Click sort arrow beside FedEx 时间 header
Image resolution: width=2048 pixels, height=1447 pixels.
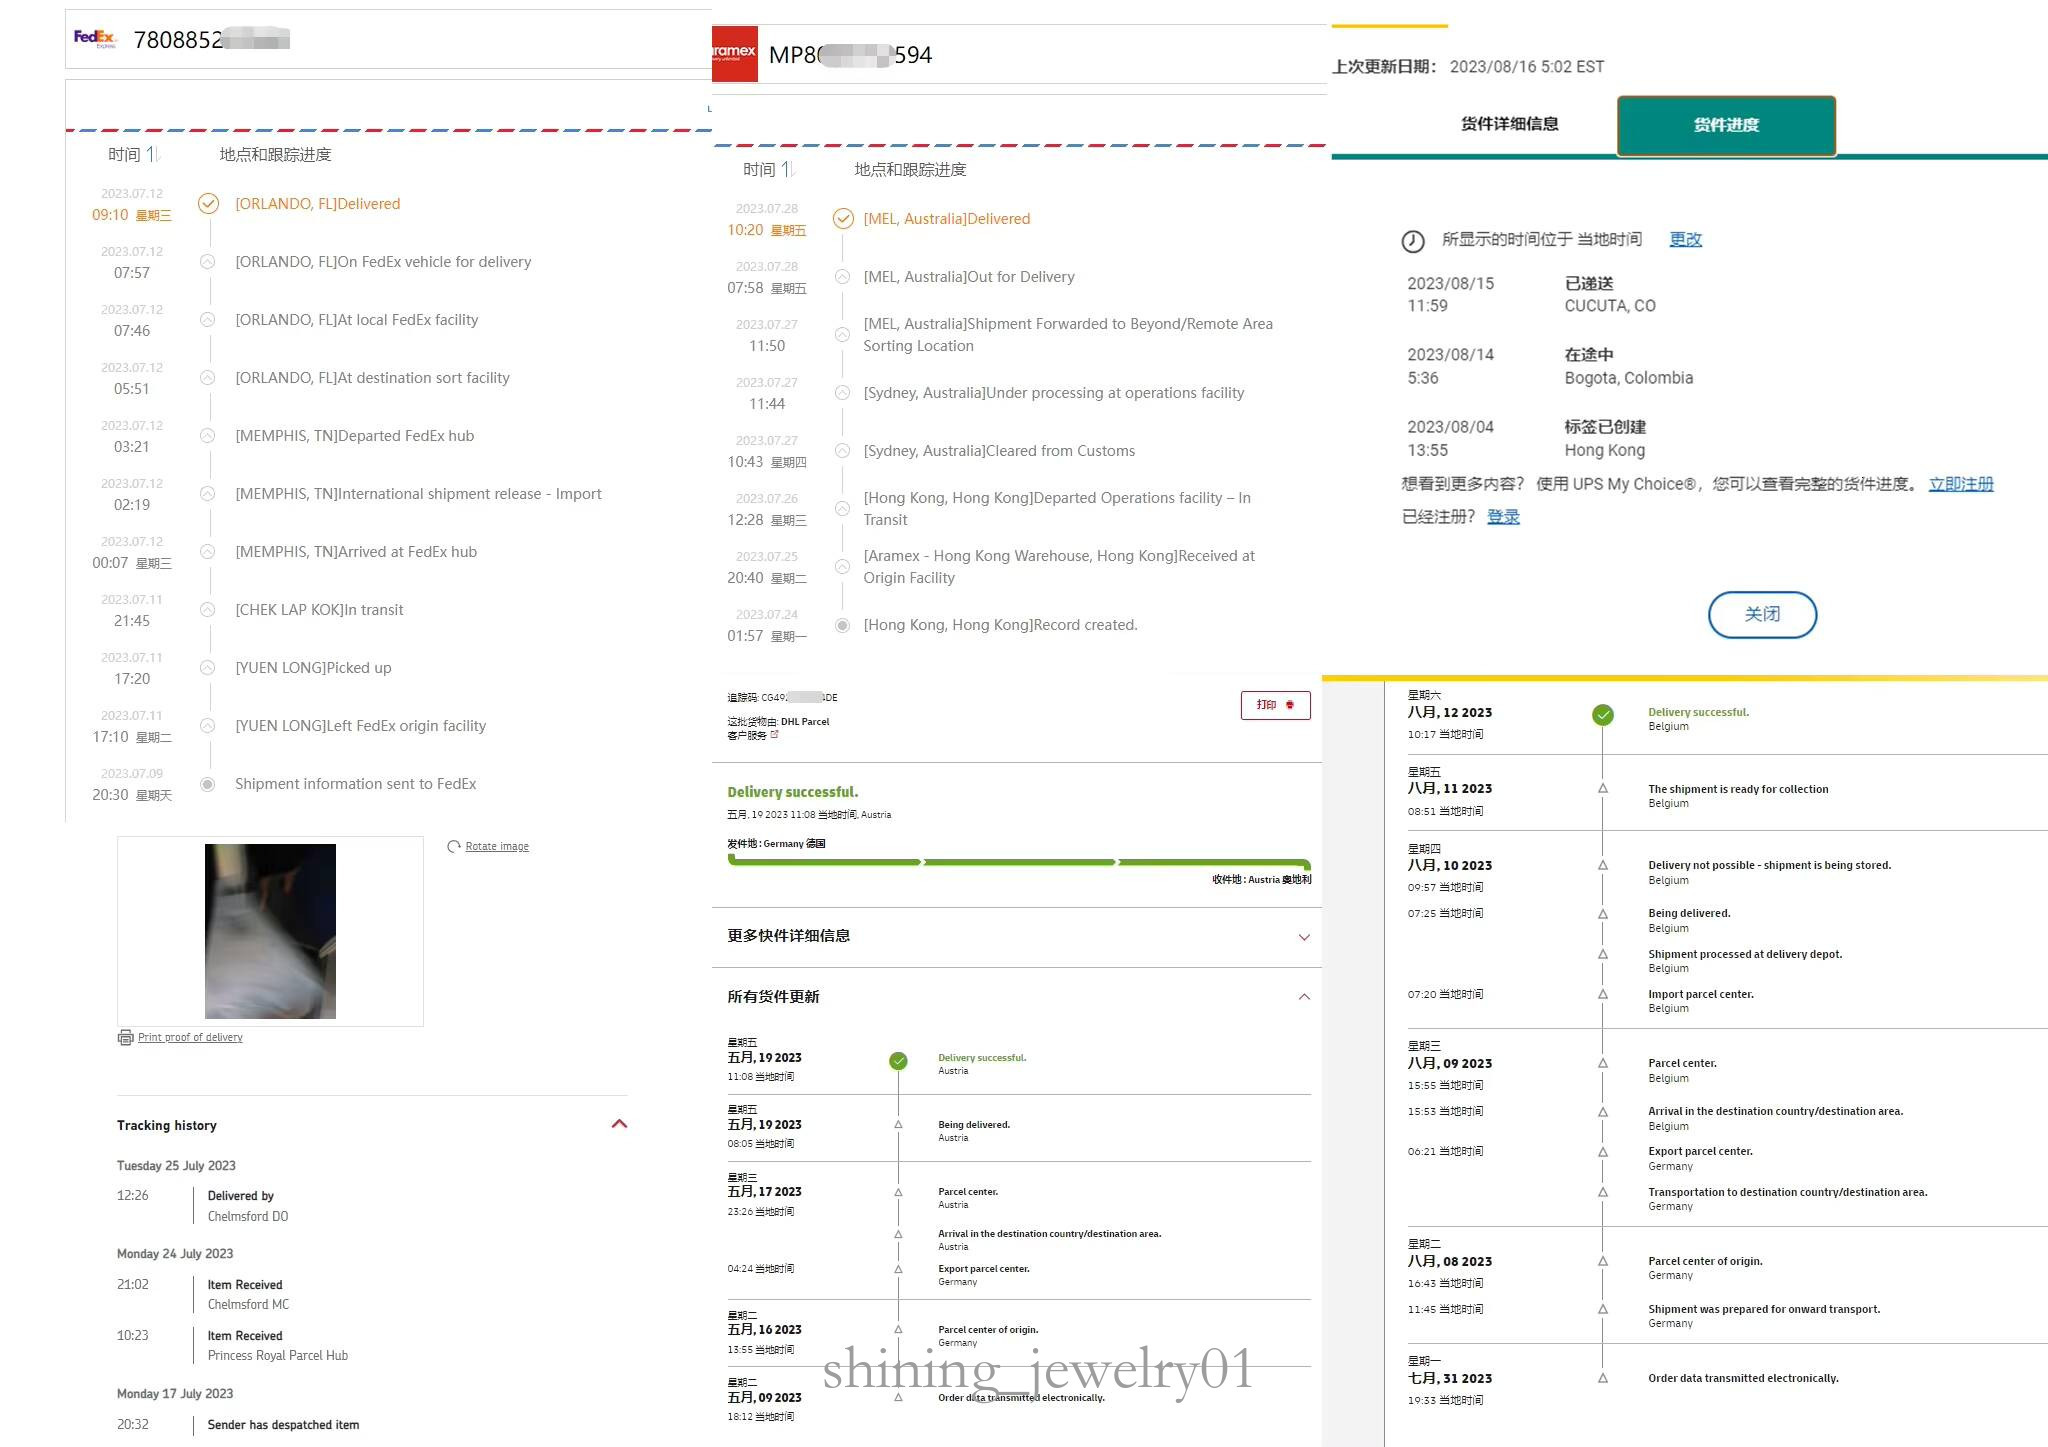point(153,154)
